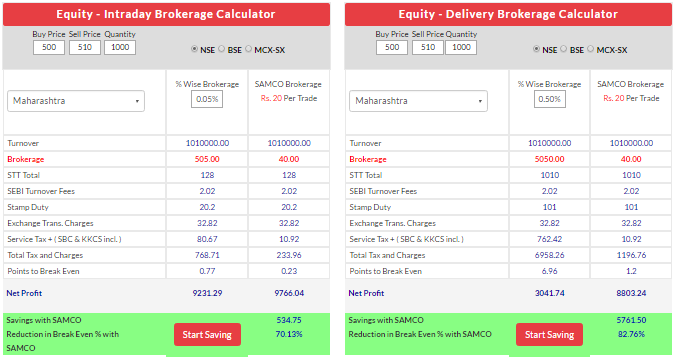Viewport: 676px width, 363px height.
Task: Click Delivery points to break even 6.96
Action: click(x=550, y=271)
